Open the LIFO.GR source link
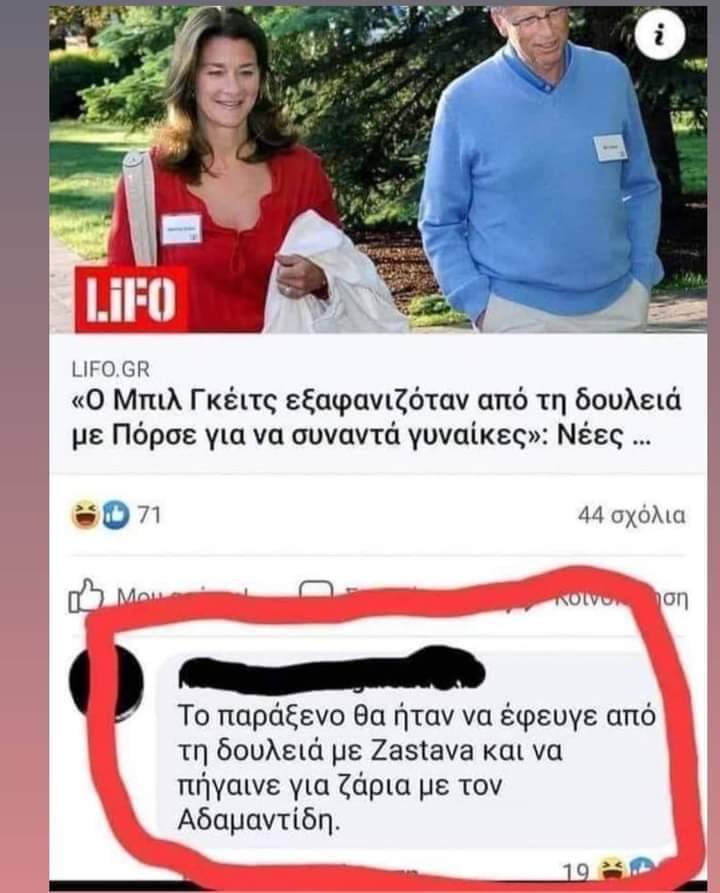This screenshot has width=720, height=893. pos(111,370)
